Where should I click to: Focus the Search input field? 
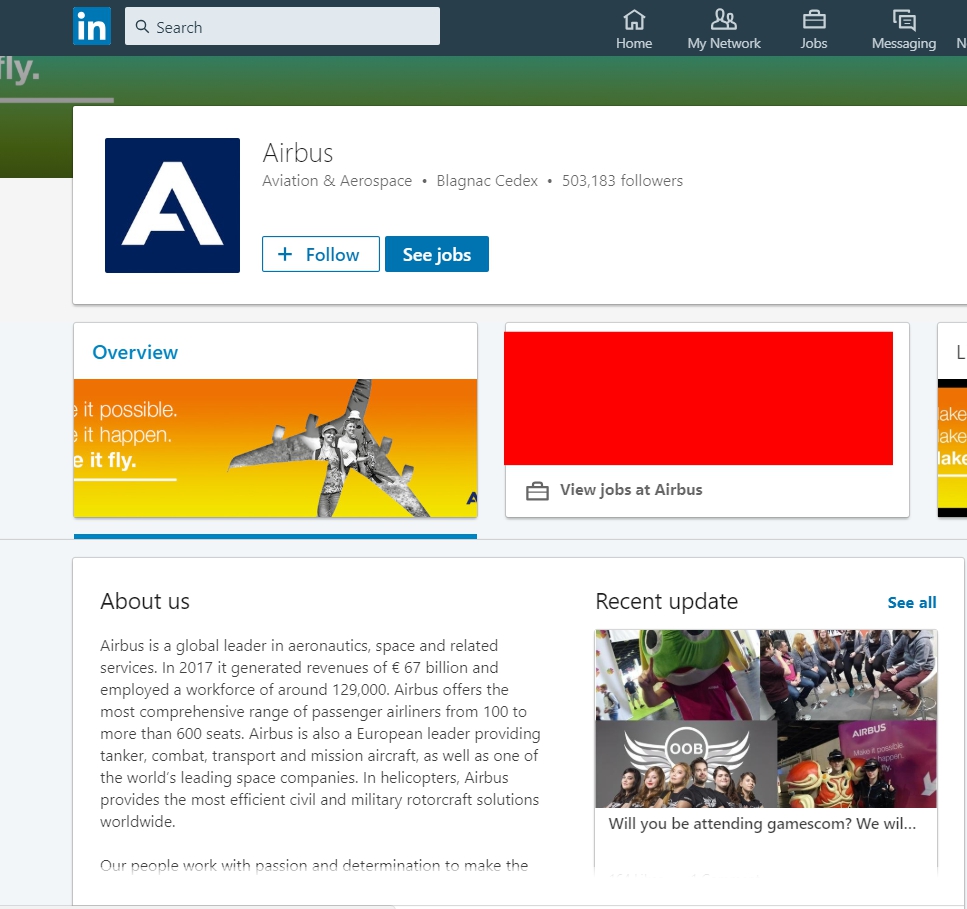[290, 27]
